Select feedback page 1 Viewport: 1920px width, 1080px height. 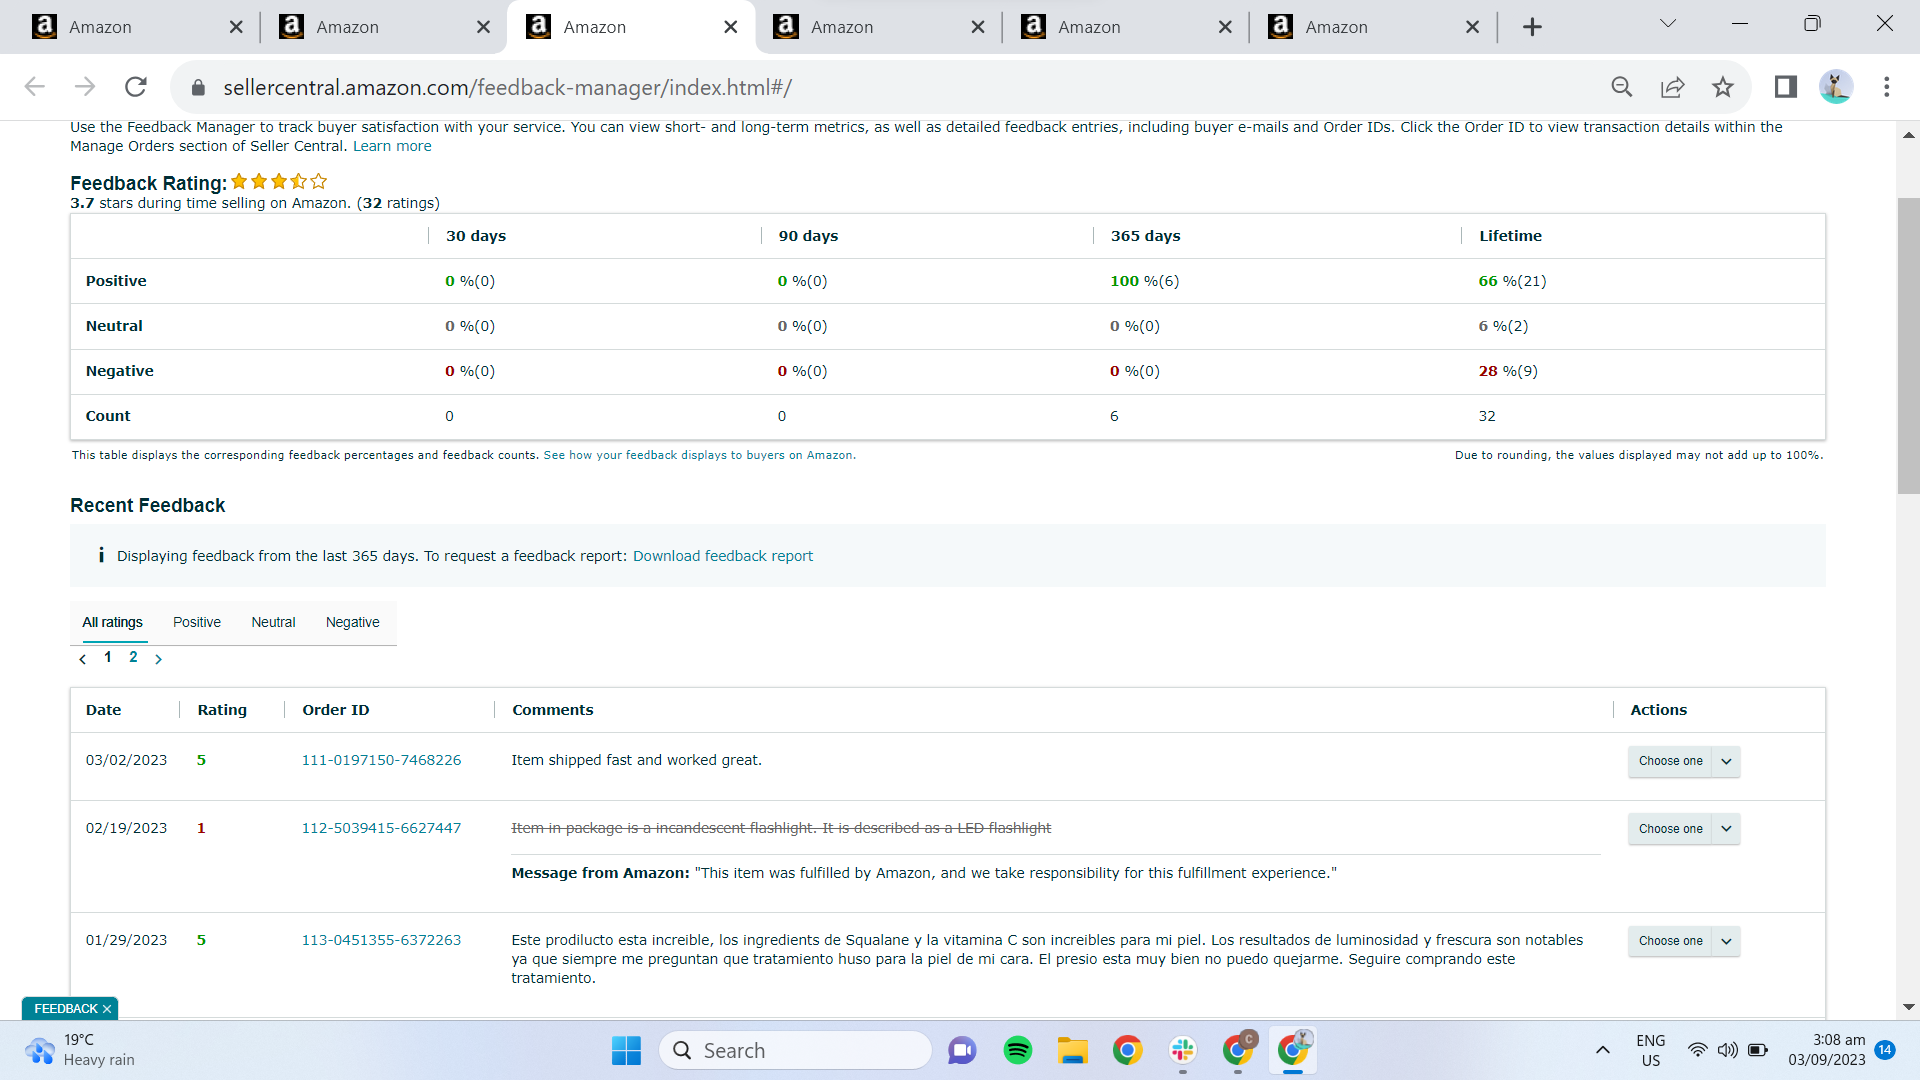click(x=108, y=657)
